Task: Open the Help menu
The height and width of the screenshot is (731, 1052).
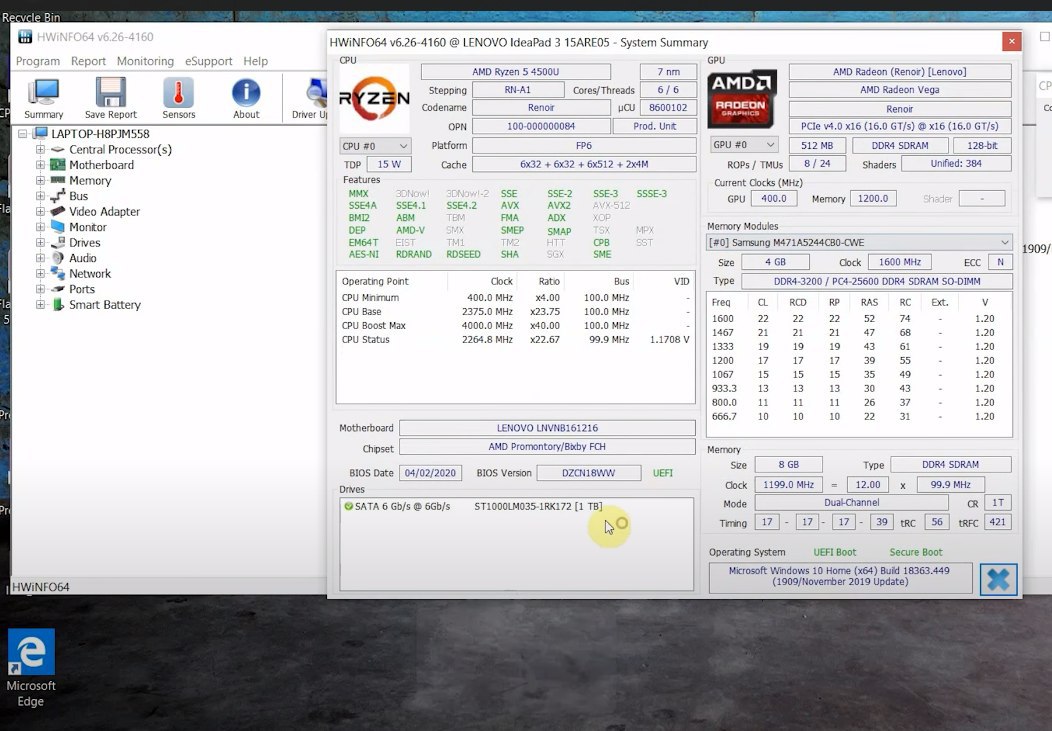Action: pos(256,61)
